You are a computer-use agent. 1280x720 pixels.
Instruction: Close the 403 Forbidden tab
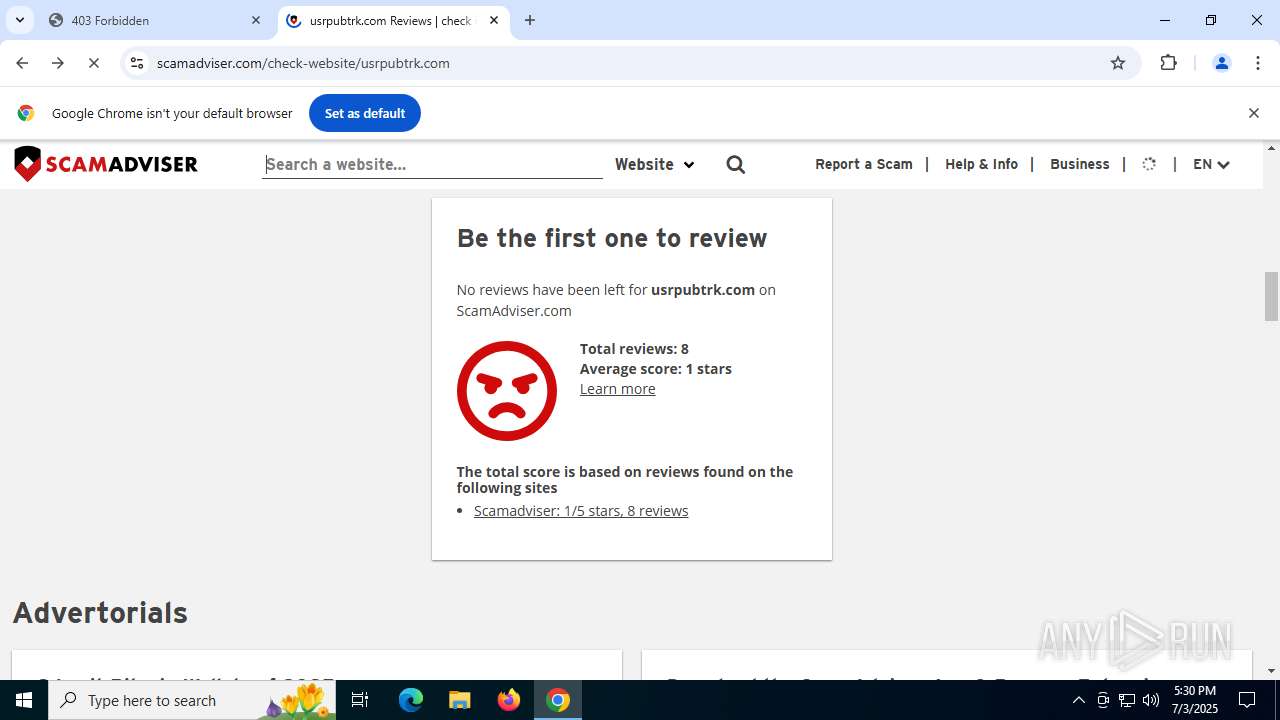point(256,20)
